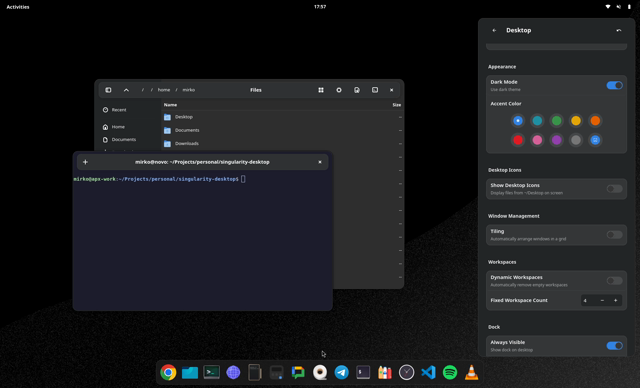
Task: Pick the purple accent color
Action: click(556, 140)
